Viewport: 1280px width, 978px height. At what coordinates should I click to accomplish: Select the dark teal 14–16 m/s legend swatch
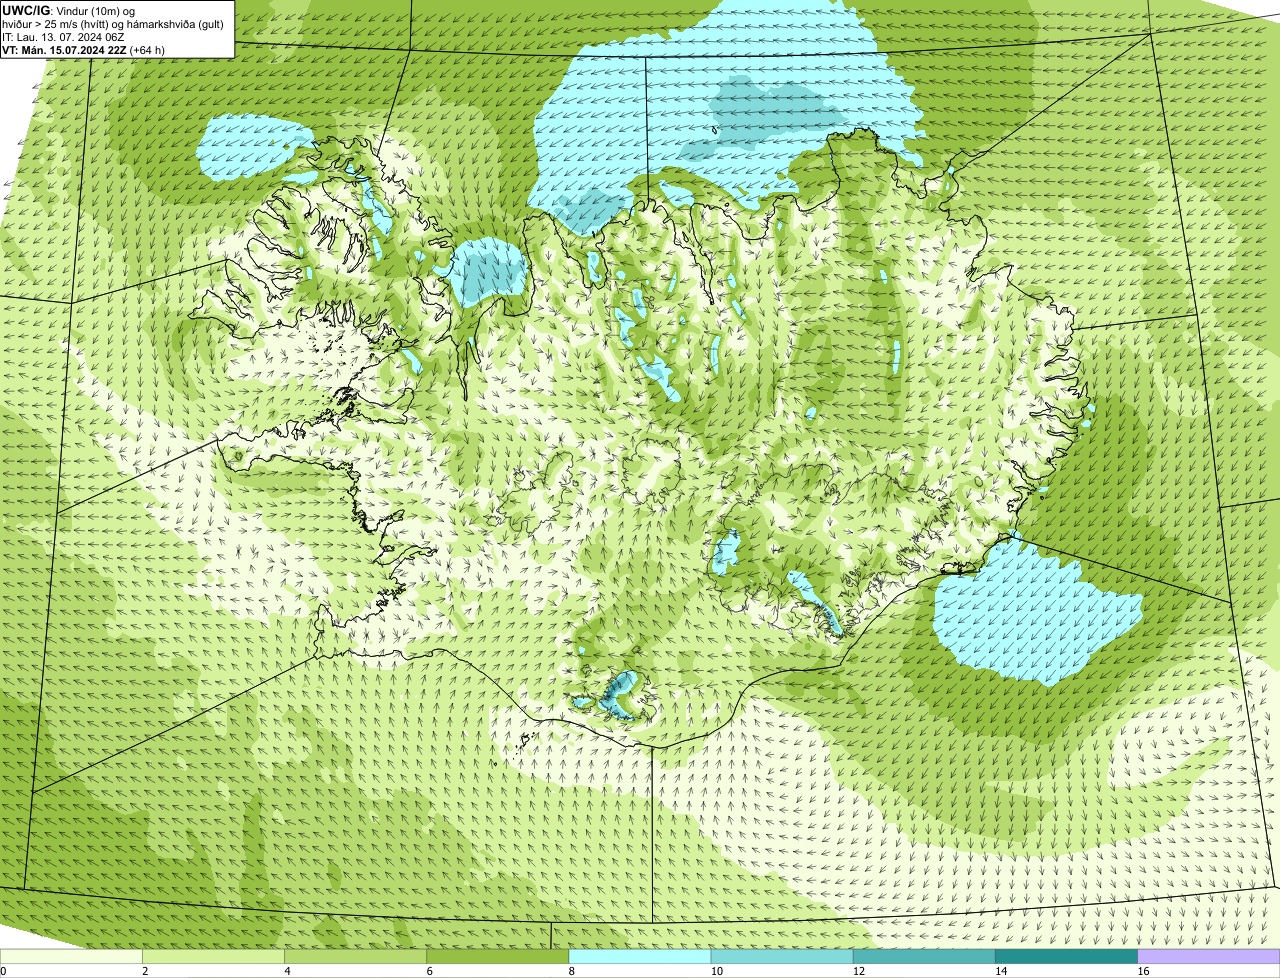1066,956
